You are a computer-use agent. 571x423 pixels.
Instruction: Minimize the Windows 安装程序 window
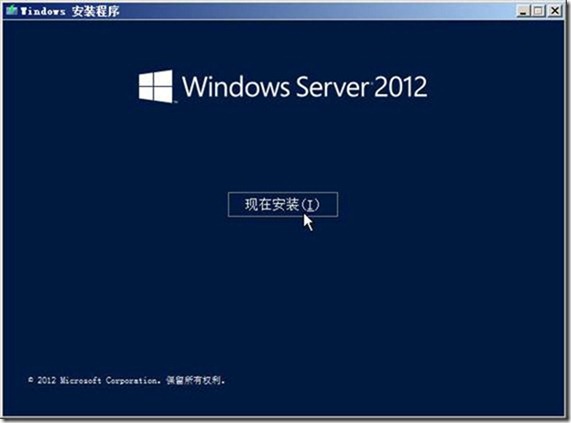pos(523,11)
